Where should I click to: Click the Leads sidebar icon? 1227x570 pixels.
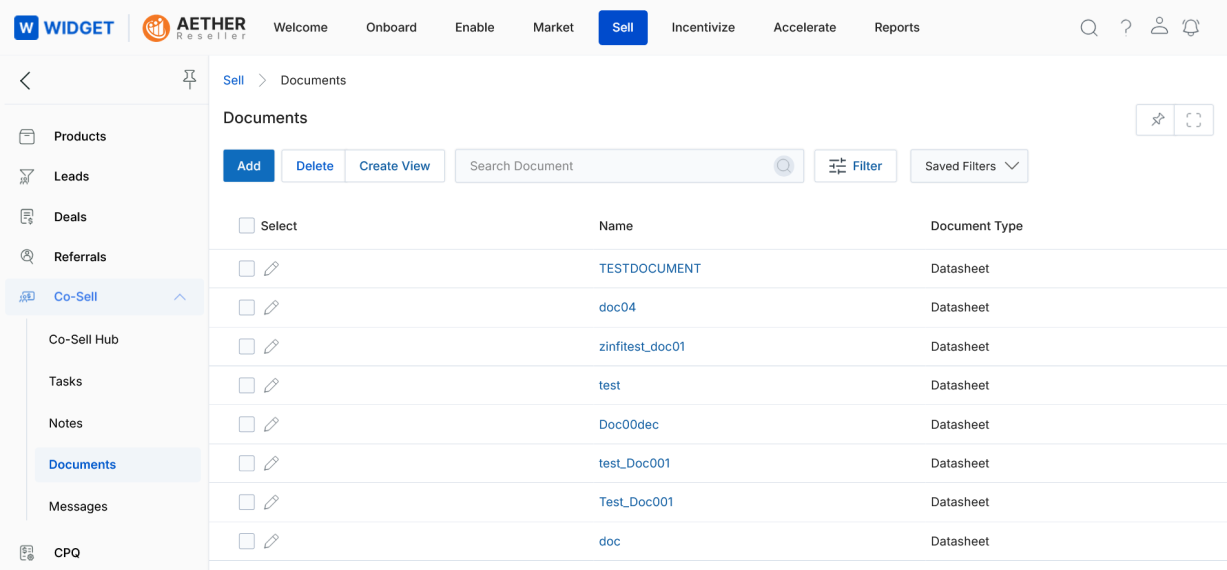(x=27, y=176)
